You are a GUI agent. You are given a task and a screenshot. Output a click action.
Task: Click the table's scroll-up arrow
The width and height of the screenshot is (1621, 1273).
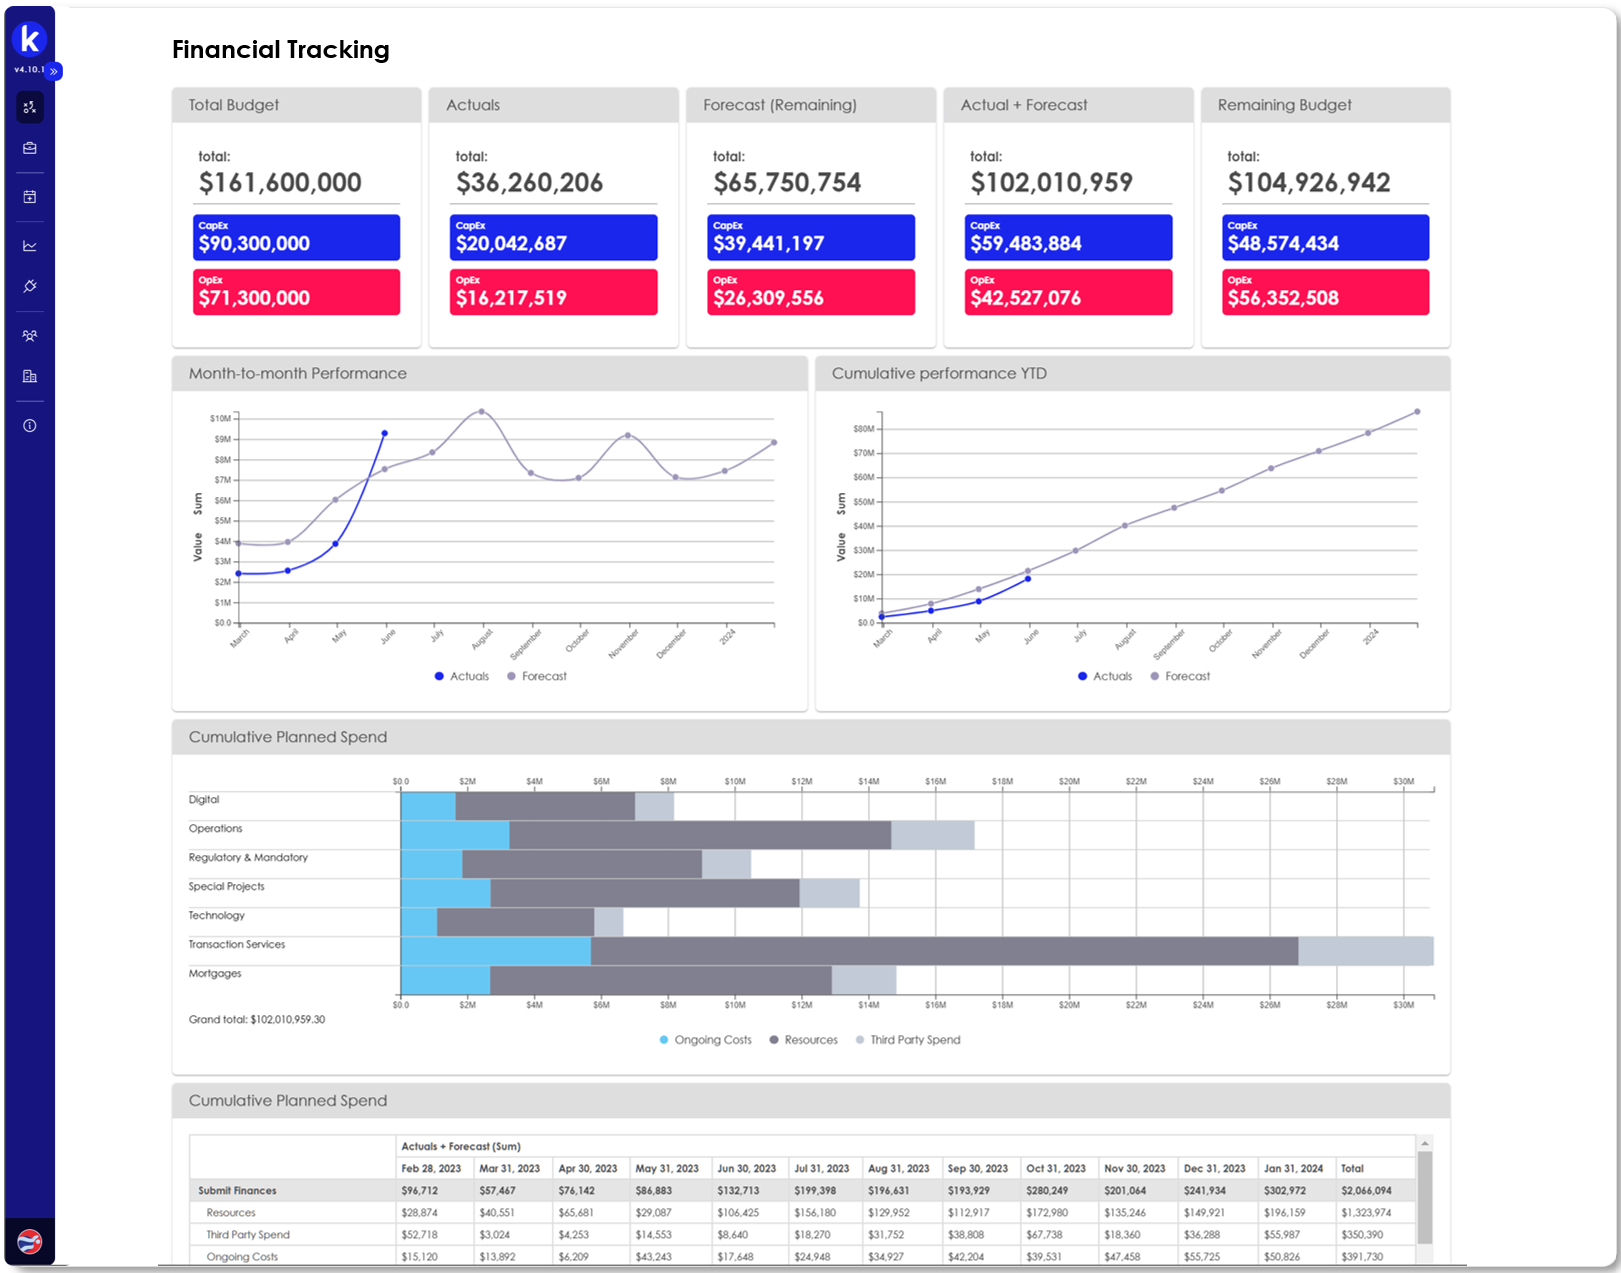[1425, 1143]
